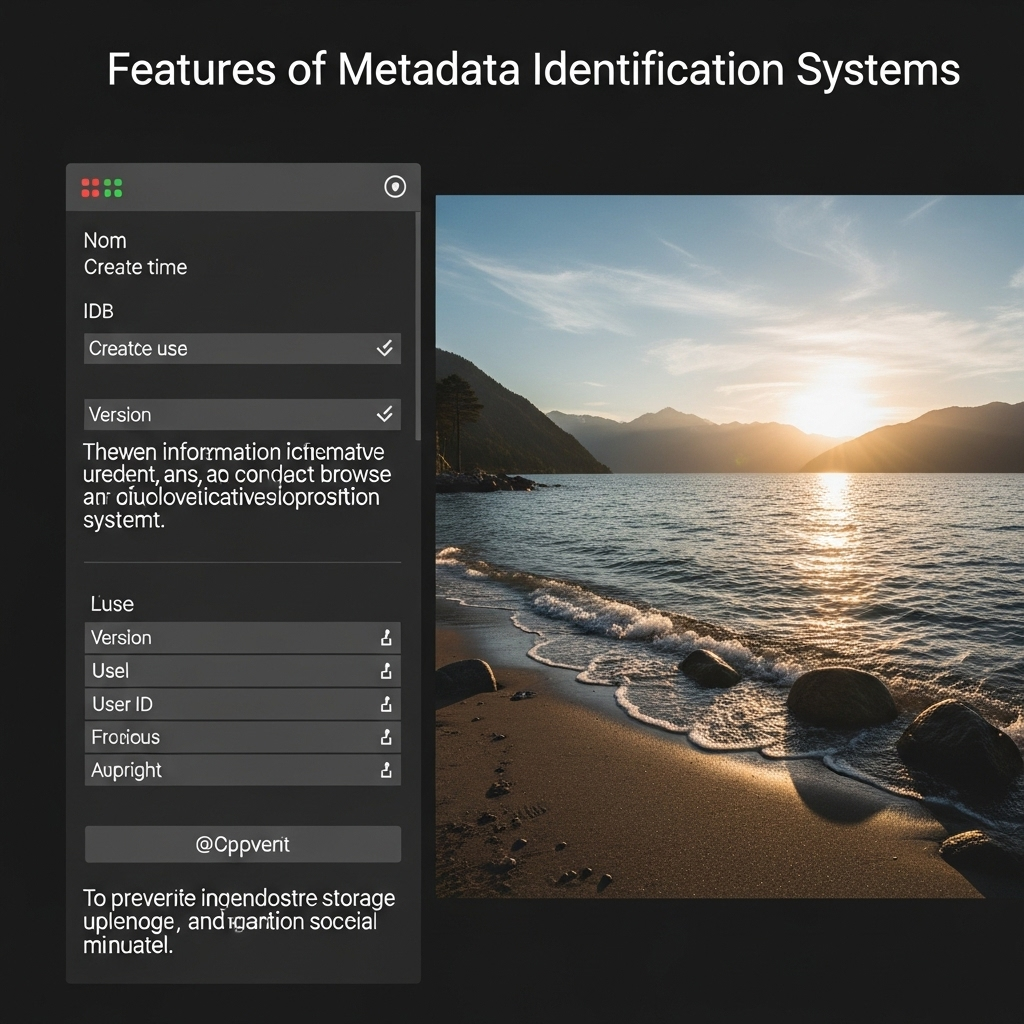Click the sunset beach photo preview
1024x1024 pixels.
pyautogui.click(x=729, y=546)
